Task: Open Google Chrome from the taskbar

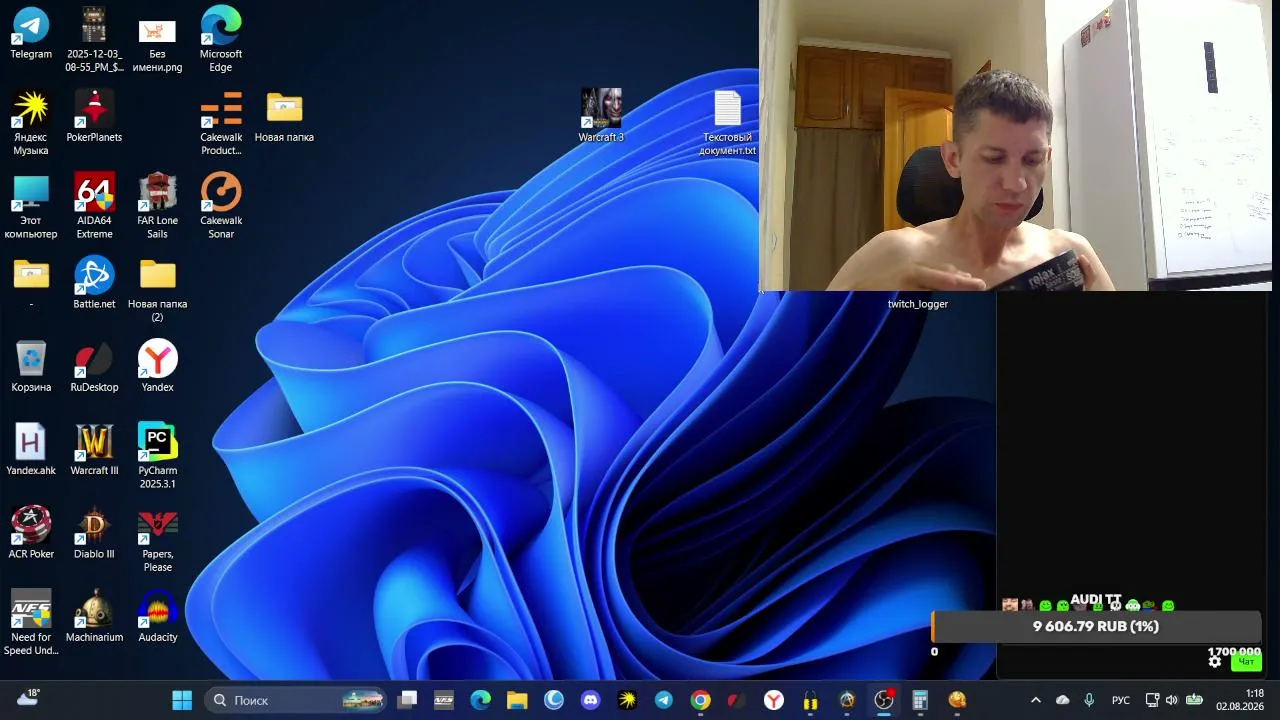Action: [x=700, y=700]
